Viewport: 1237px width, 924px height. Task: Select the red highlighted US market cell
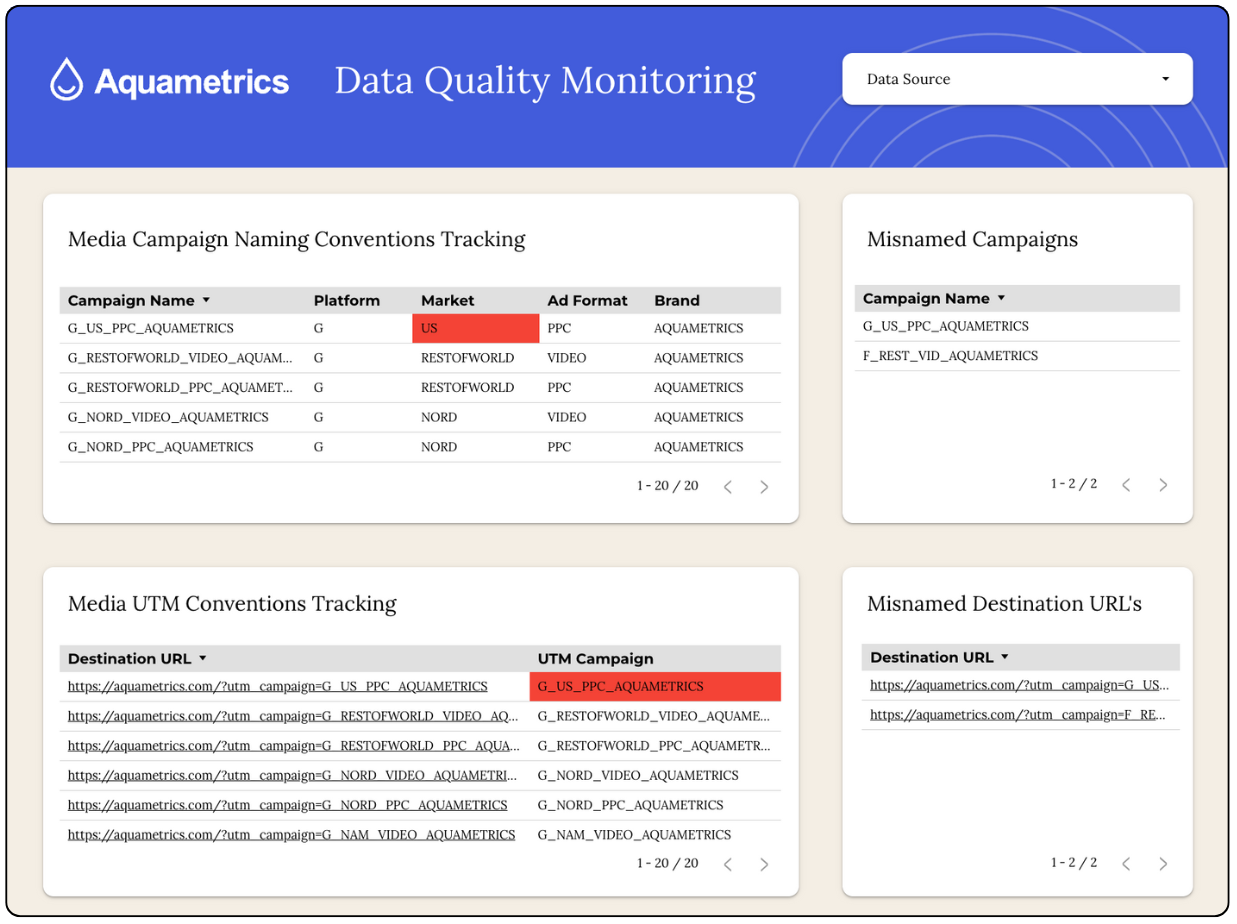tap(475, 328)
